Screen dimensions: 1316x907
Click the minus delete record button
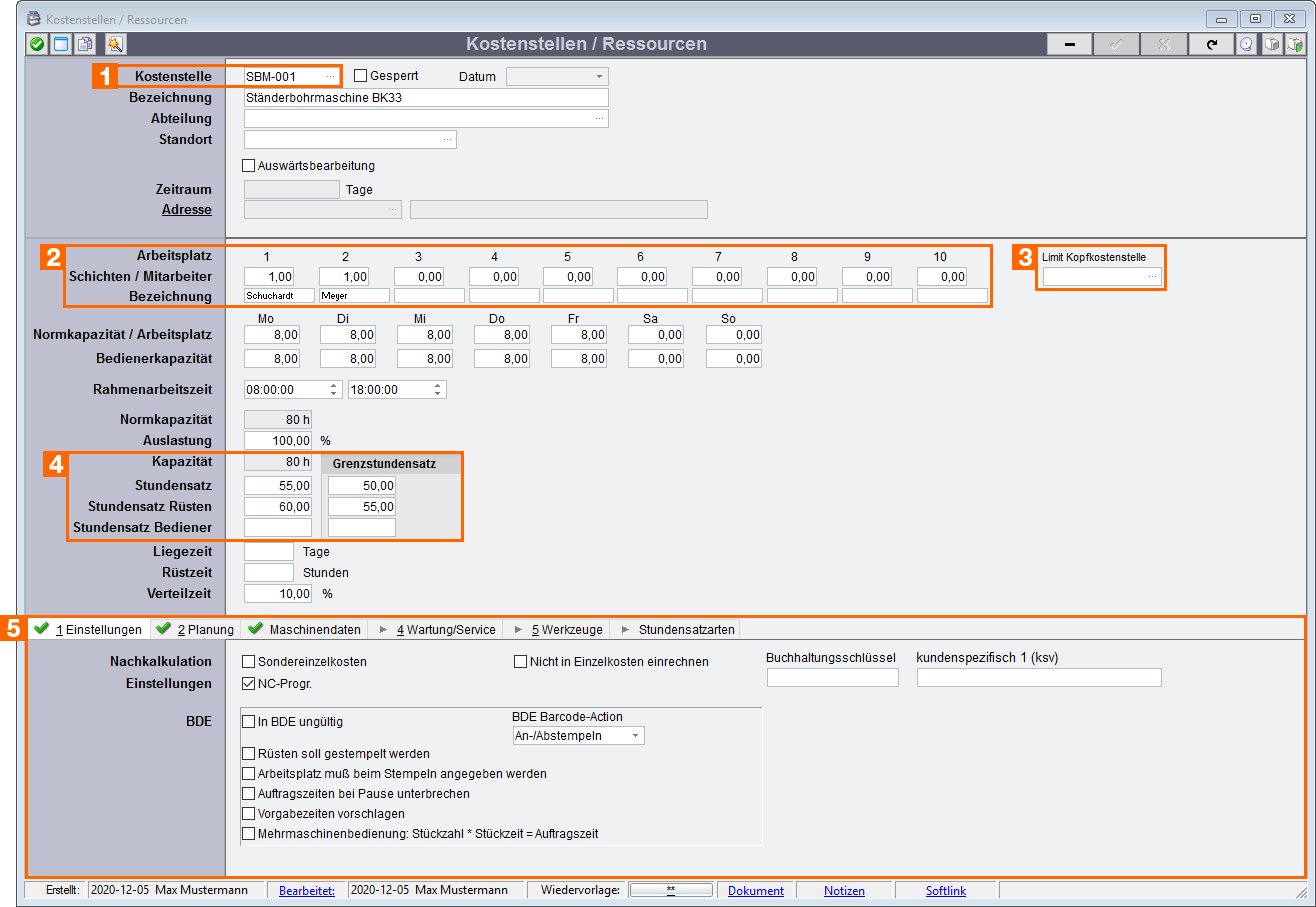click(1070, 44)
